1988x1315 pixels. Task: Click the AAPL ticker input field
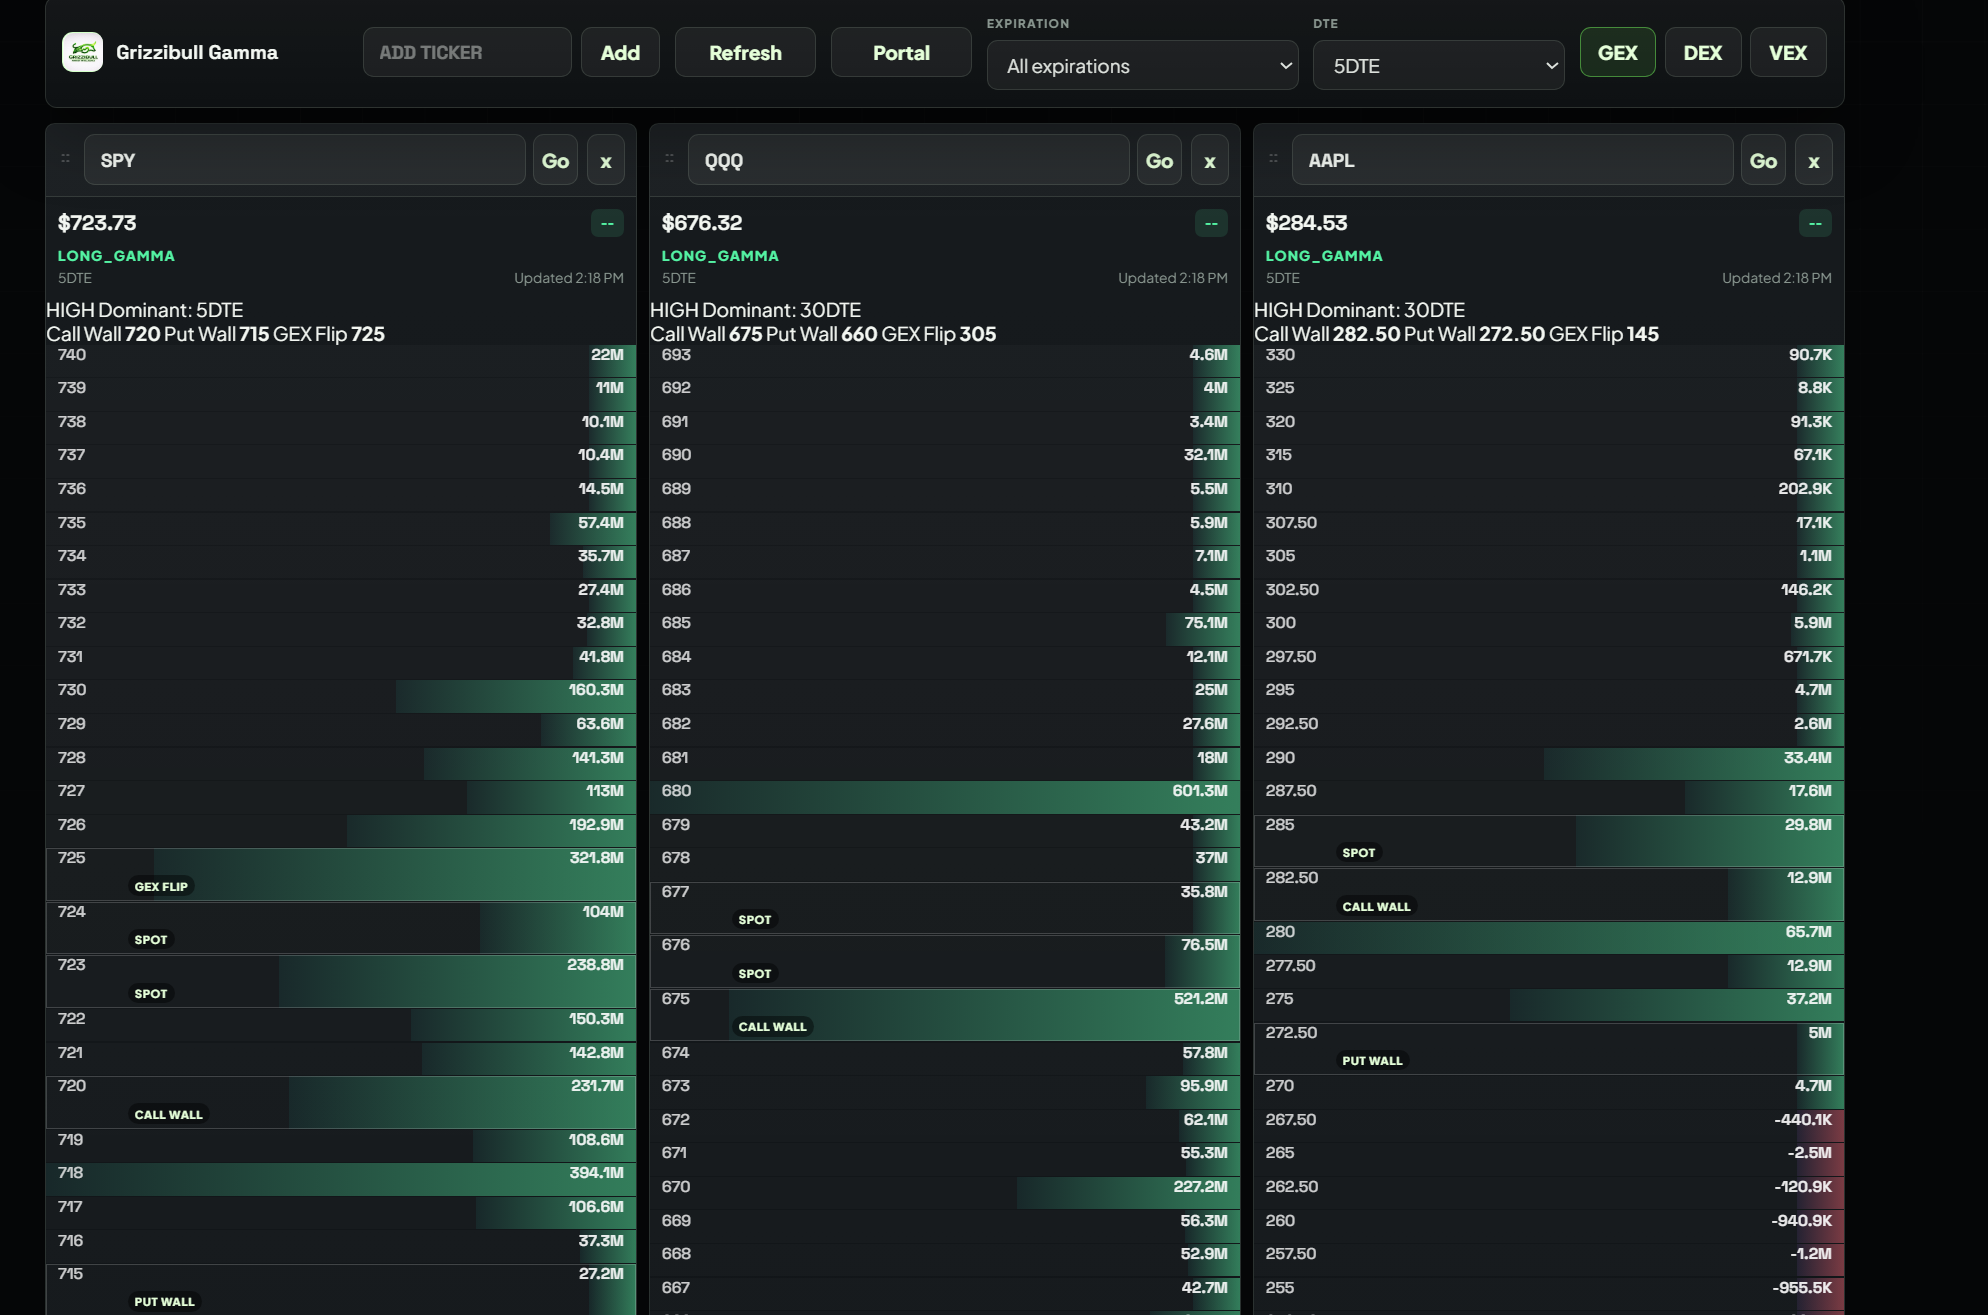tap(1513, 160)
